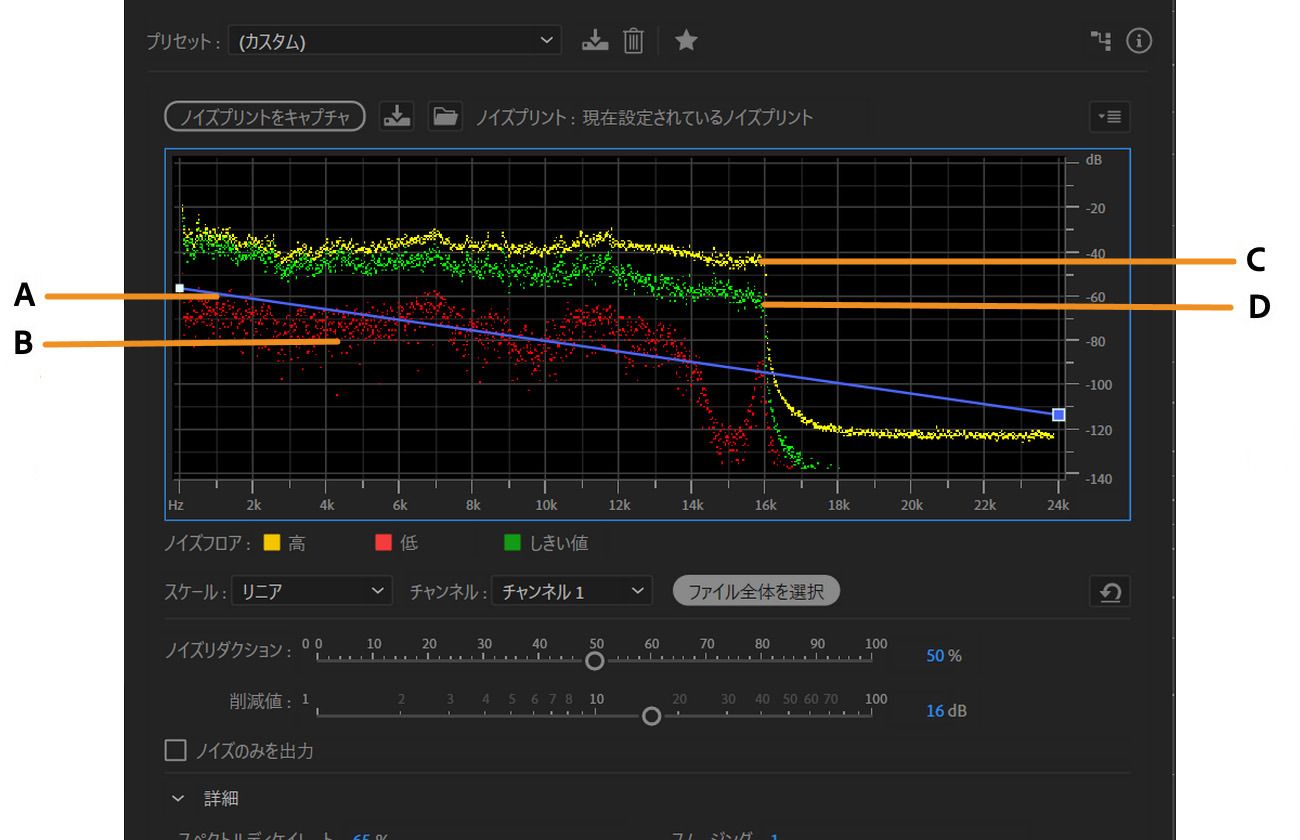Select the blue curve control point at 24k
The width and height of the screenshot is (1300, 840).
point(1059,414)
